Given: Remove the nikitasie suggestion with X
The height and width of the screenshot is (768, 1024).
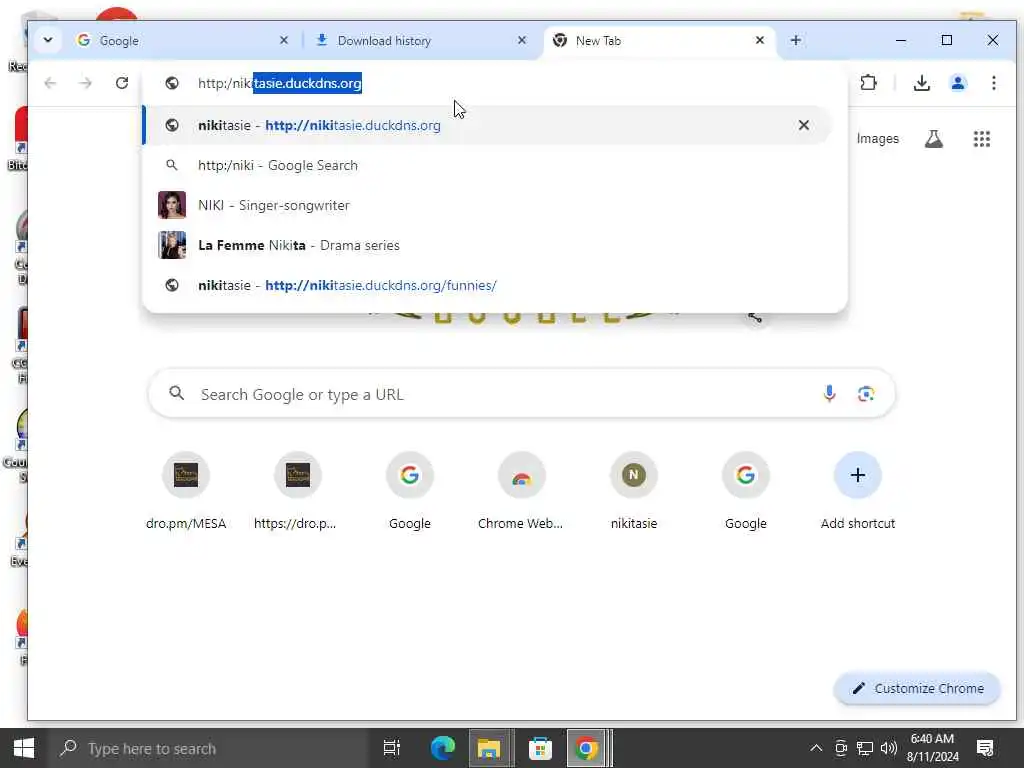Looking at the screenshot, I should pos(804,125).
